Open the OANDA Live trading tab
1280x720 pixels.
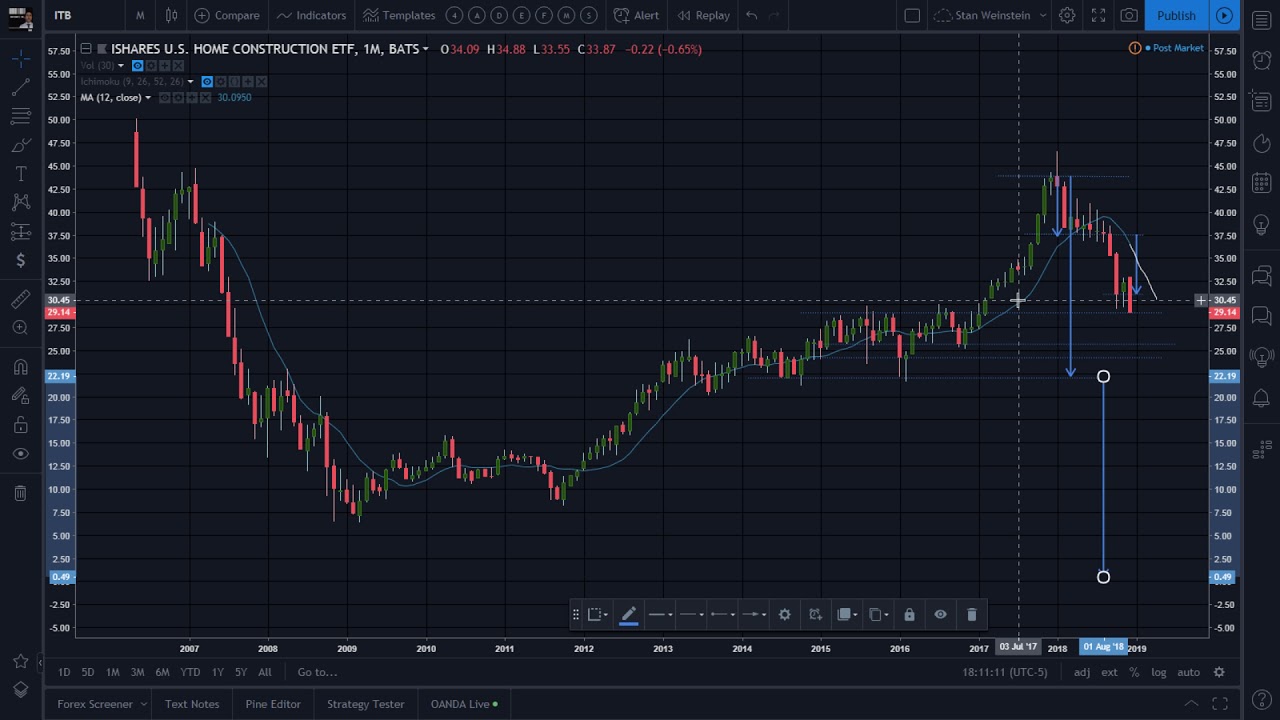point(464,704)
